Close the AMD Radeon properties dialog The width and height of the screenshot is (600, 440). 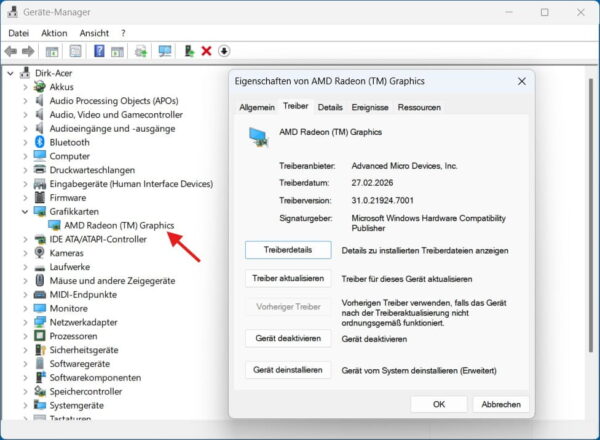522,81
